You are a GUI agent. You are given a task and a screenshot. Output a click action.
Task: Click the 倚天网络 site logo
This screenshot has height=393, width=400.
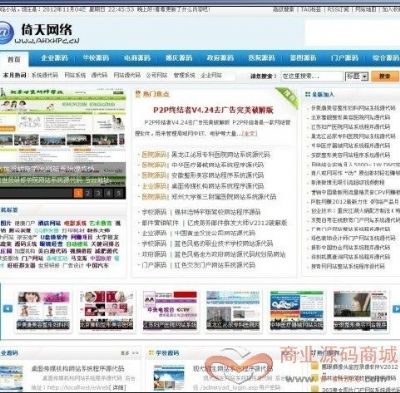click(x=39, y=34)
